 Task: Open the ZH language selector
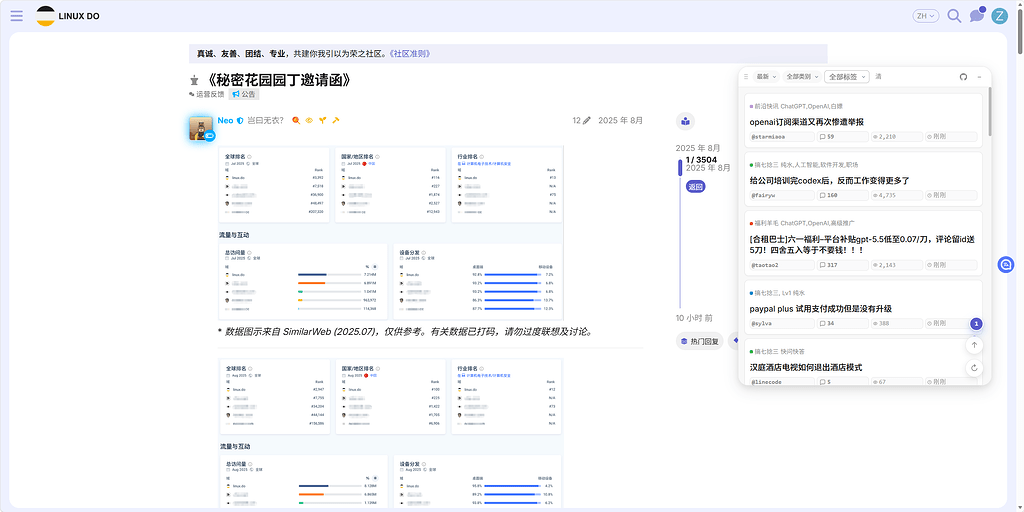[925, 16]
